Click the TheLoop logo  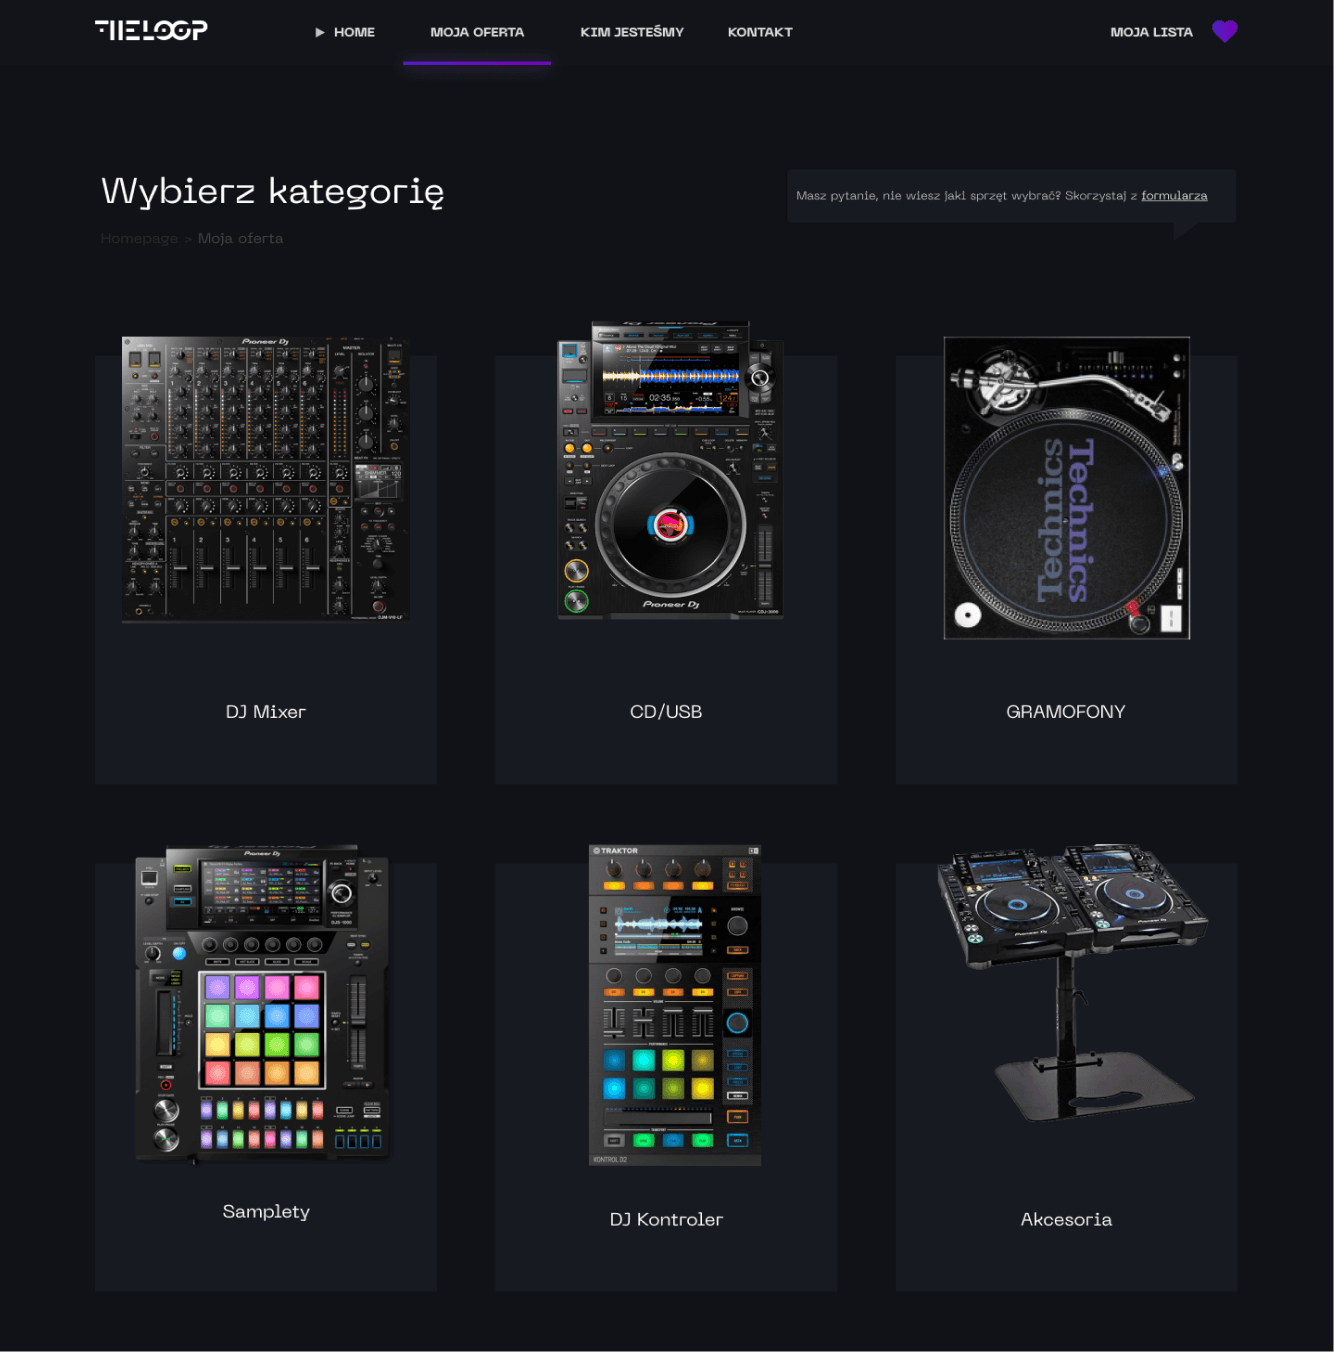tap(151, 30)
